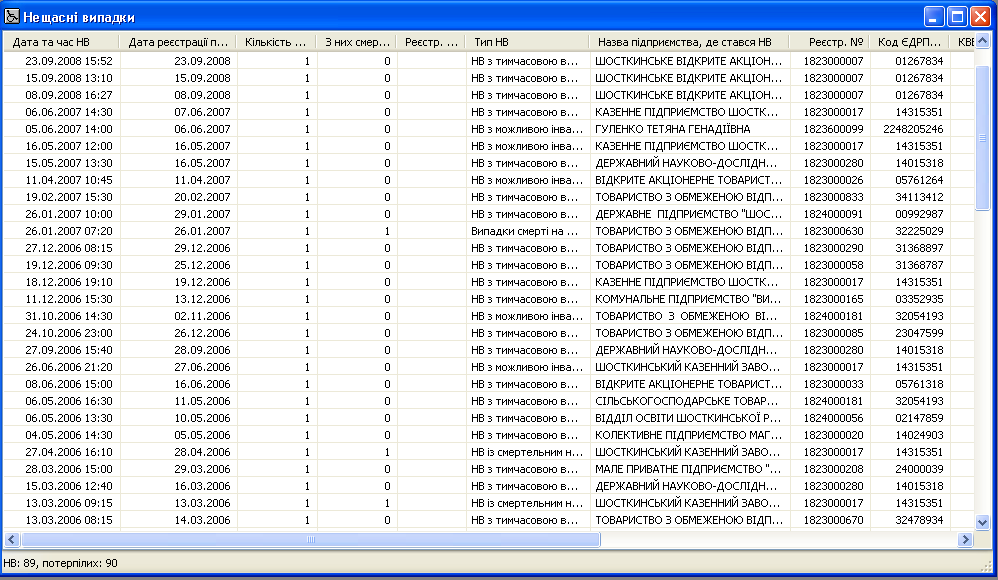
Task: Select row dated 27.09.2006 15:40
Action: (x=488, y=350)
